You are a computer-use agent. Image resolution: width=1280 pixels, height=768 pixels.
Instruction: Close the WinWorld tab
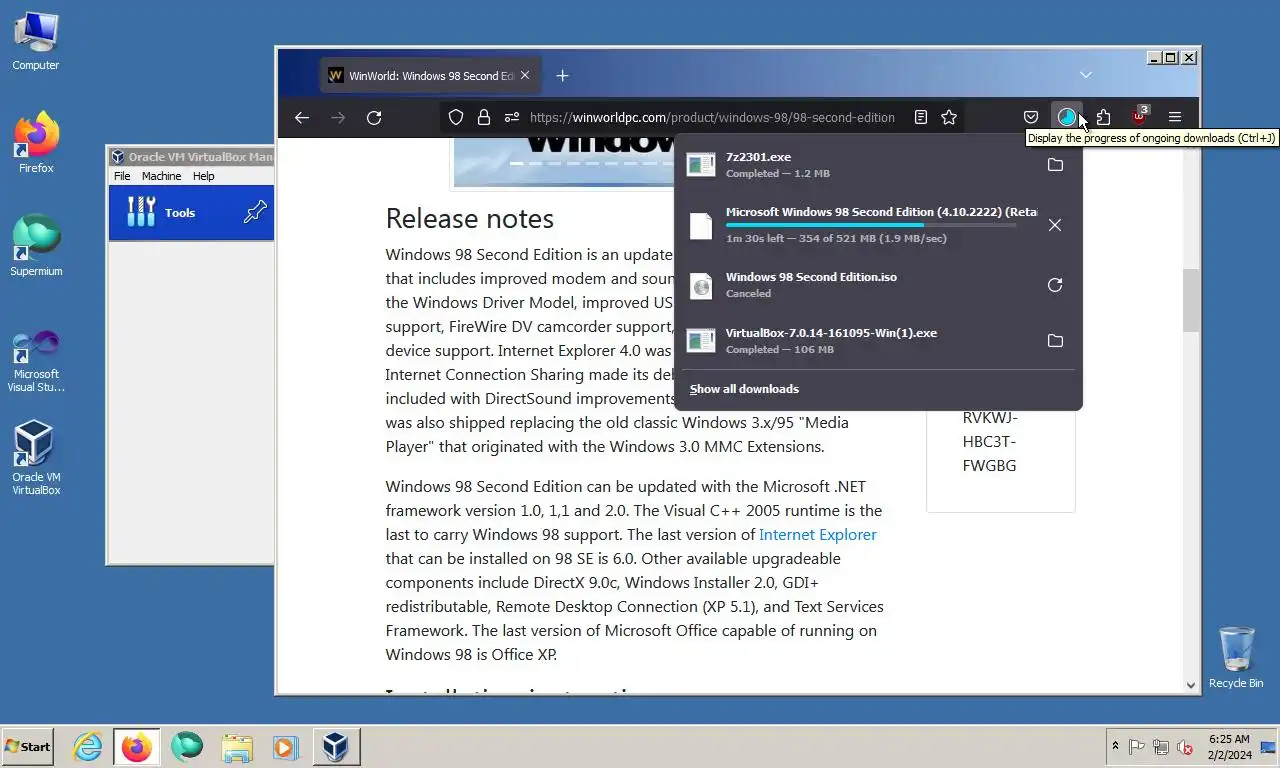(525, 75)
